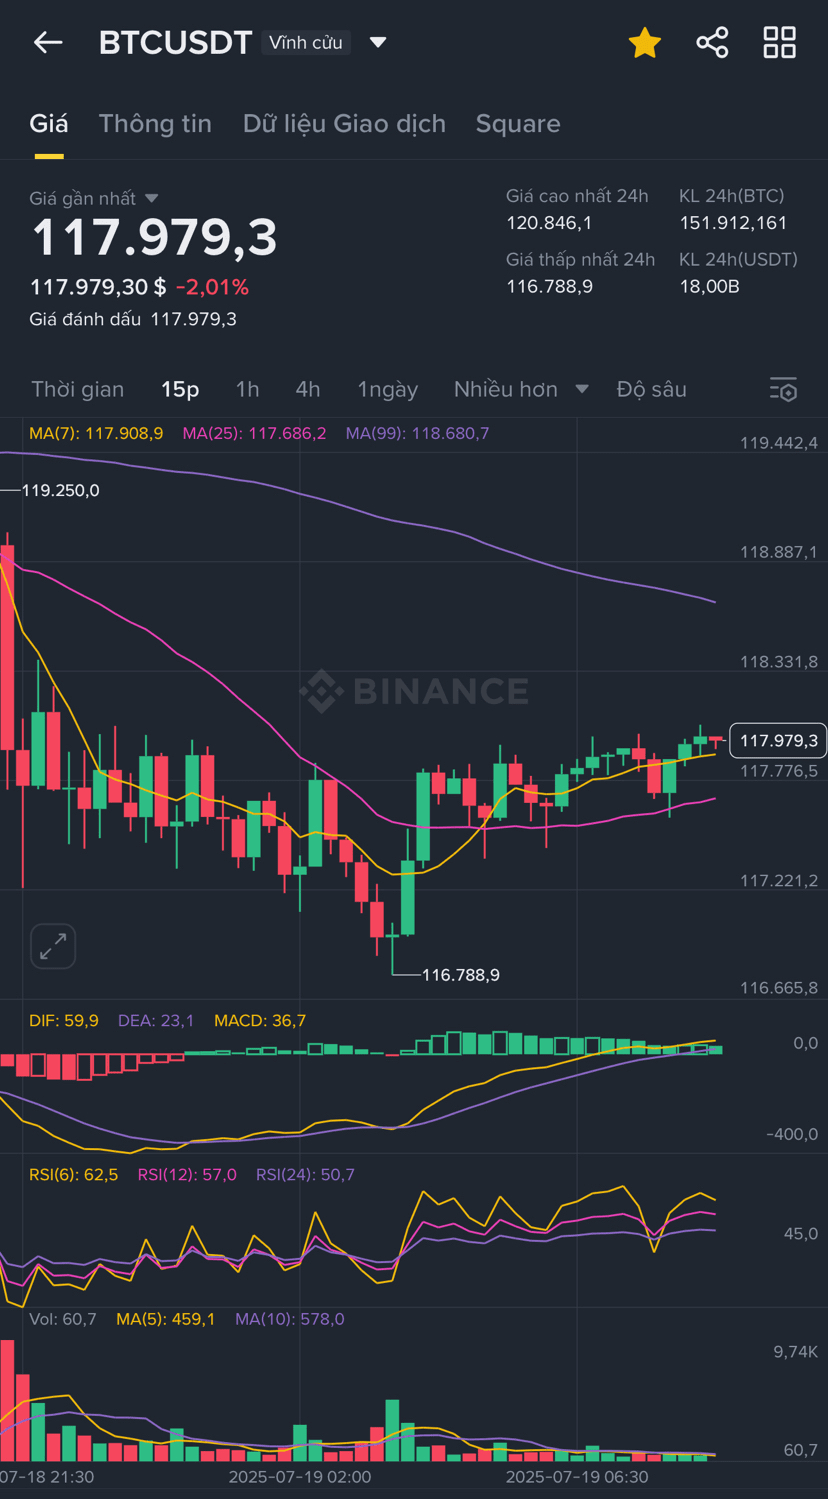Choose the 1h timeframe
This screenshot has width=828, height=1499.
[247, 389]
